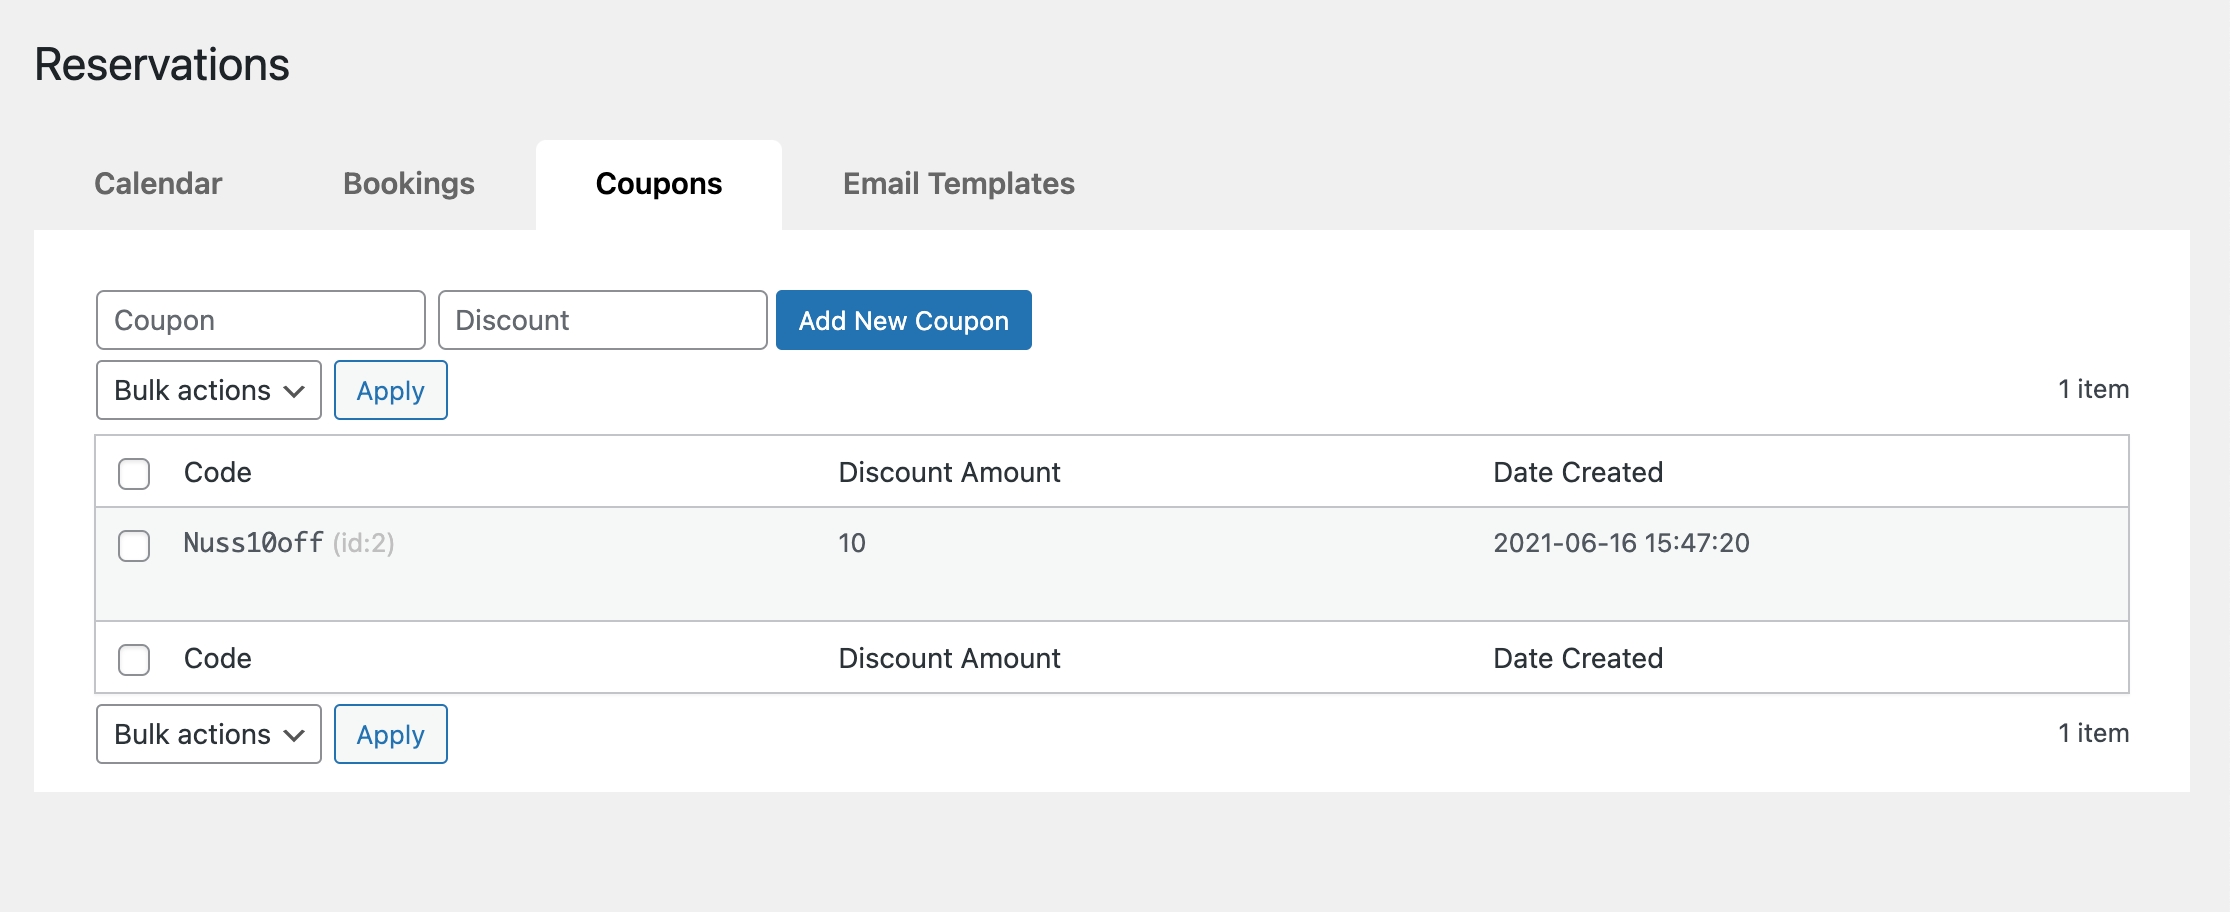Tick the select-all checkbox in the table header
2230x912 pixels.
(134, 473)
